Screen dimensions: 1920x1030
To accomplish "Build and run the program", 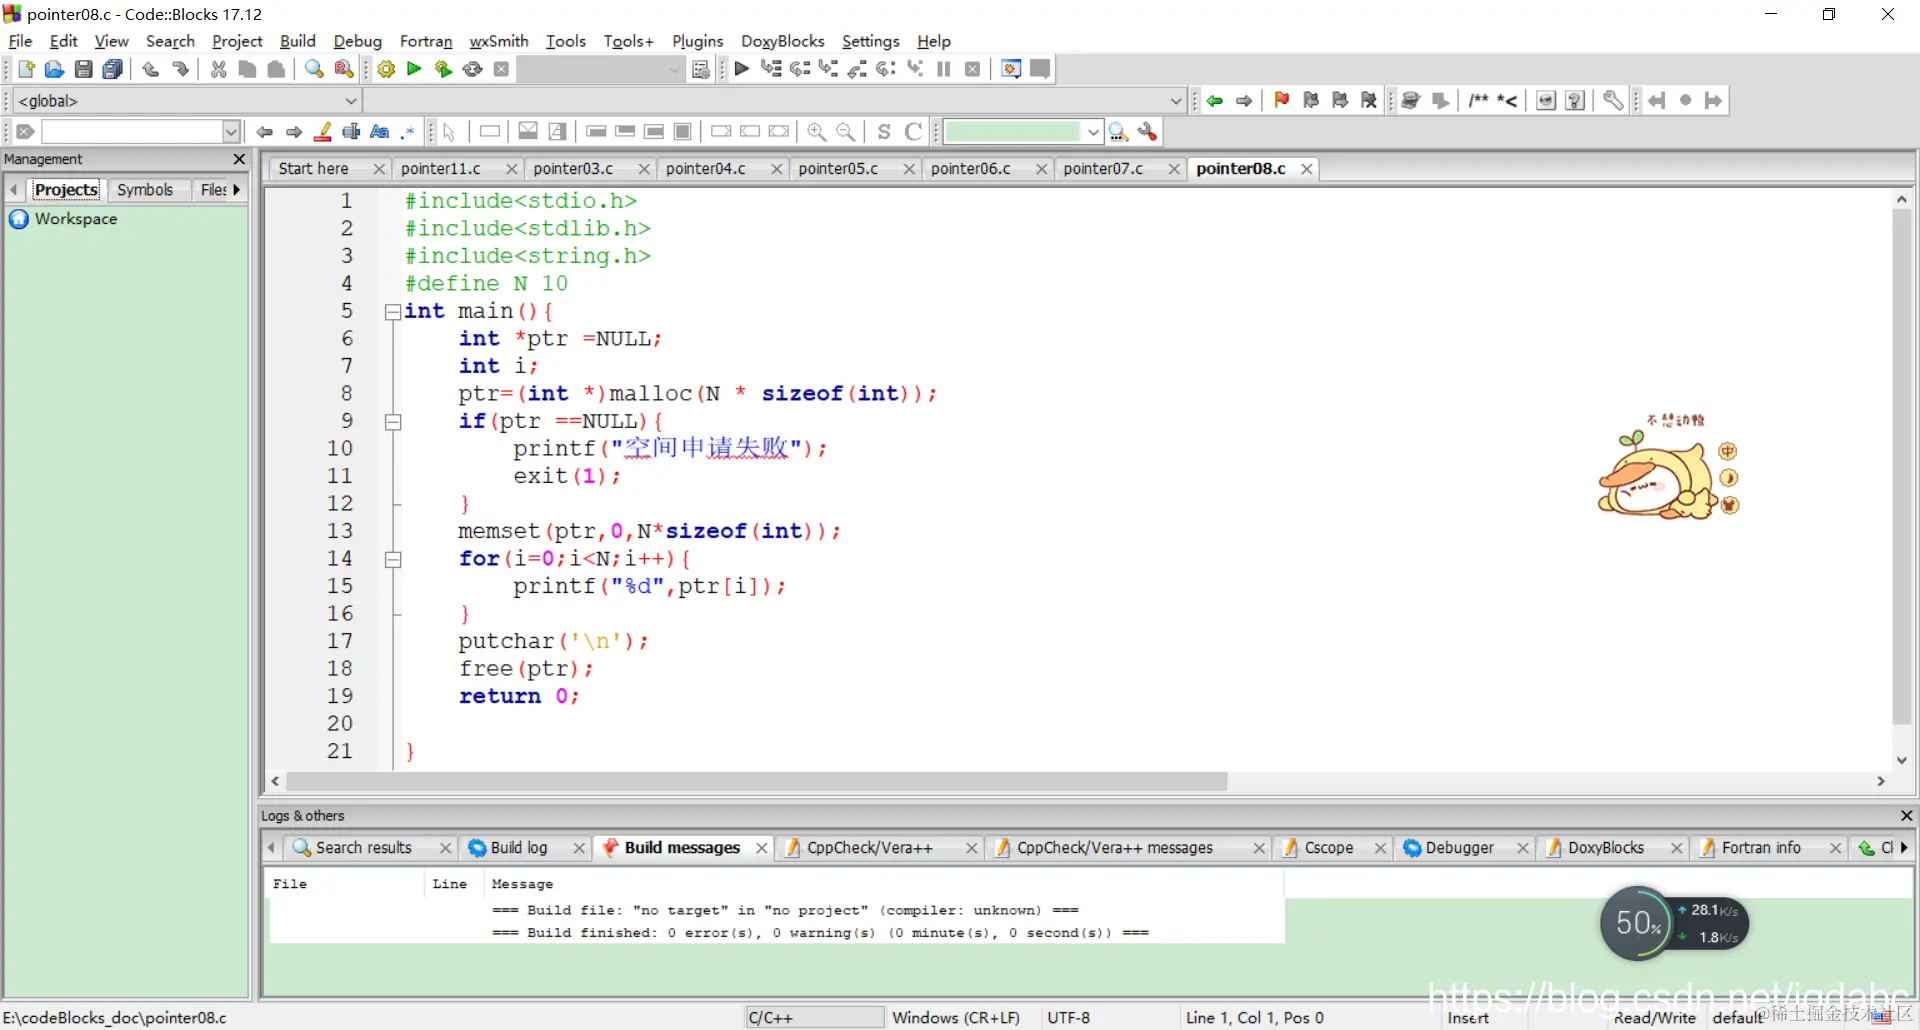I will 443,69.
